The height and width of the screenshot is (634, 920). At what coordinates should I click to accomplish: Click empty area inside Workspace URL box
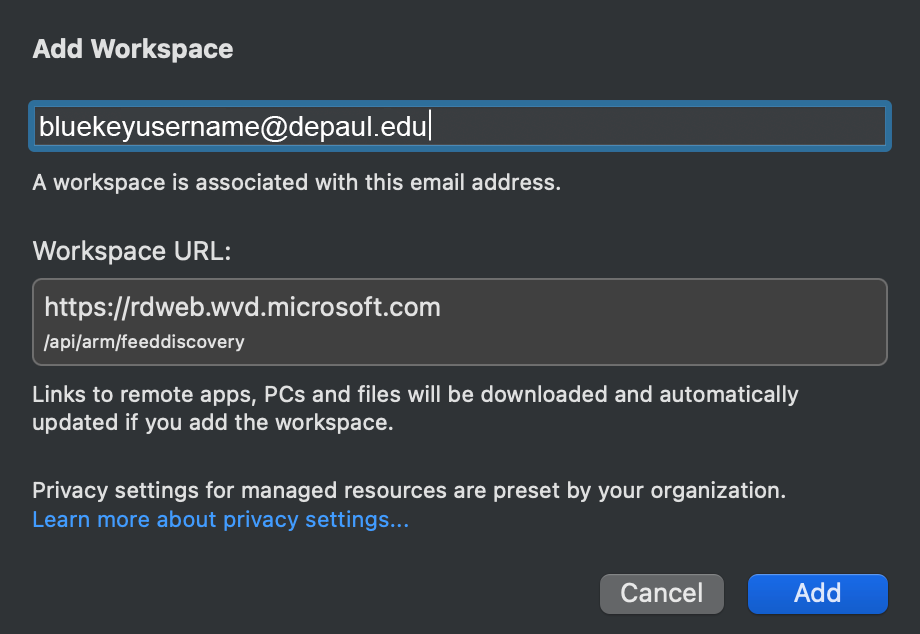[663, 322]
